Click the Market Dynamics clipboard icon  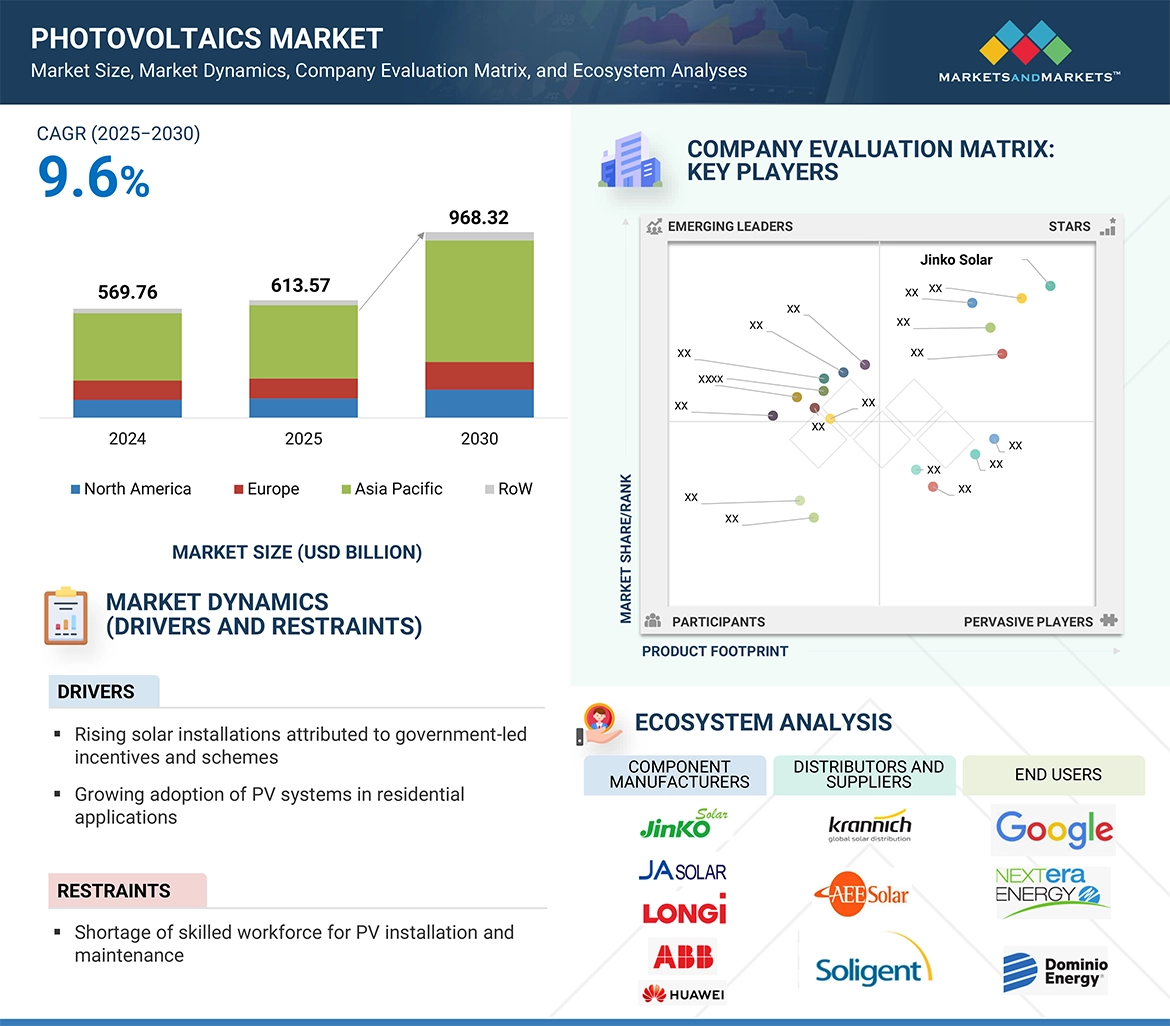tap(66, 615)
